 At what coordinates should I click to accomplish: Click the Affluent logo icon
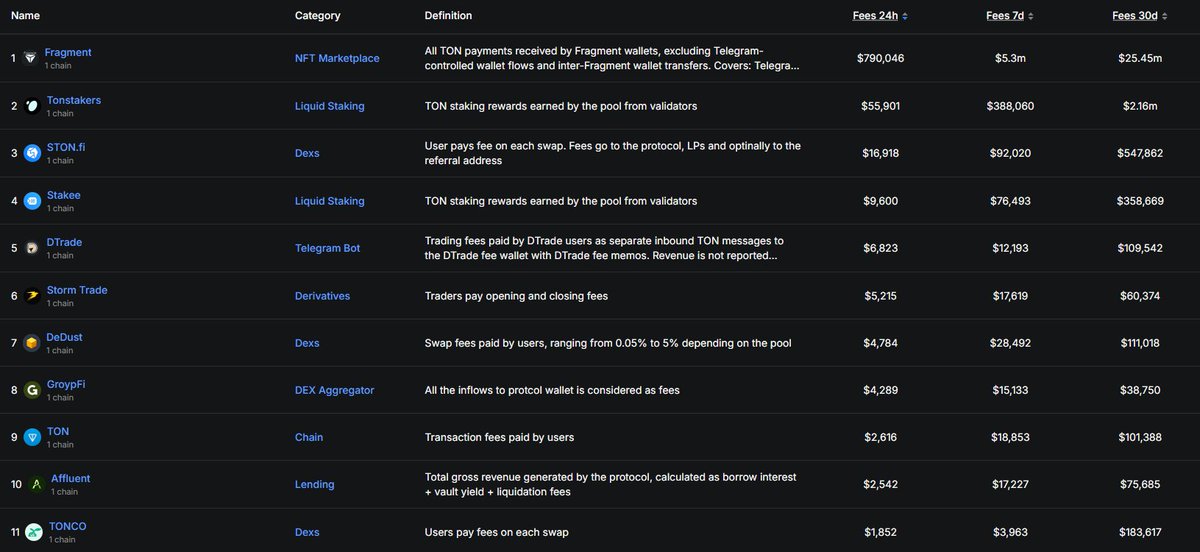click(x=36, y=485)
